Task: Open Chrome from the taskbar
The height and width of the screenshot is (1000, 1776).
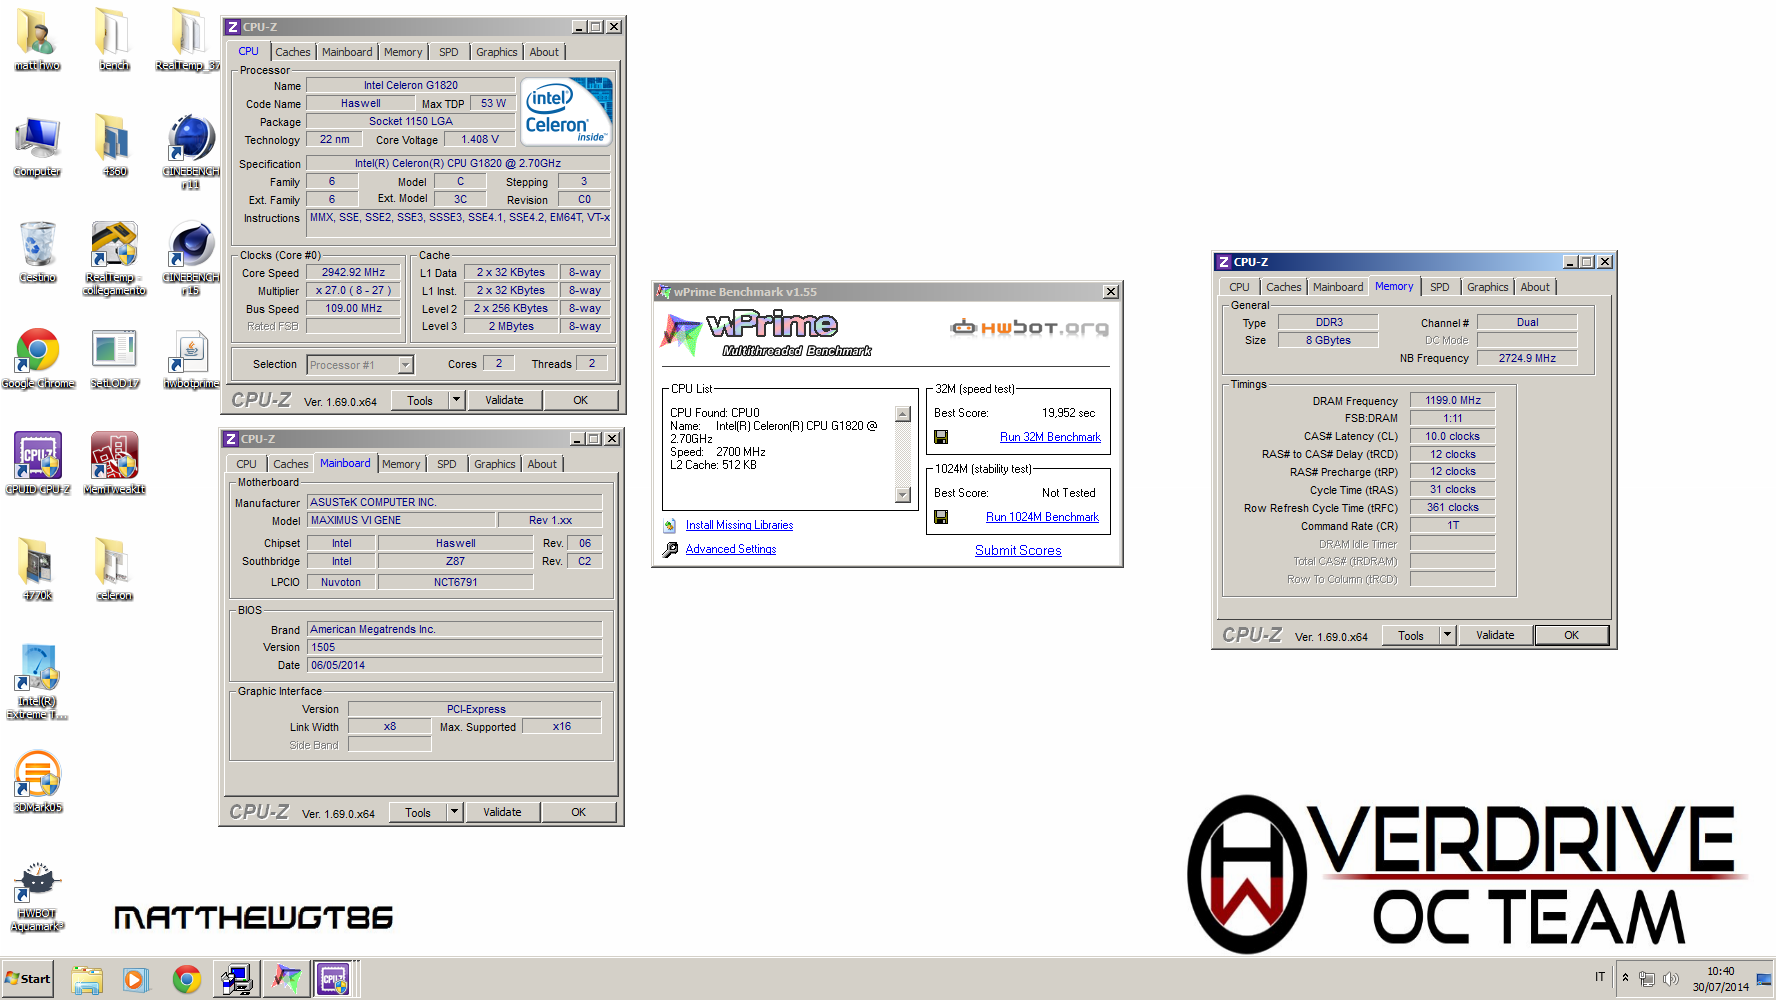Action: (x=186, y=980)
